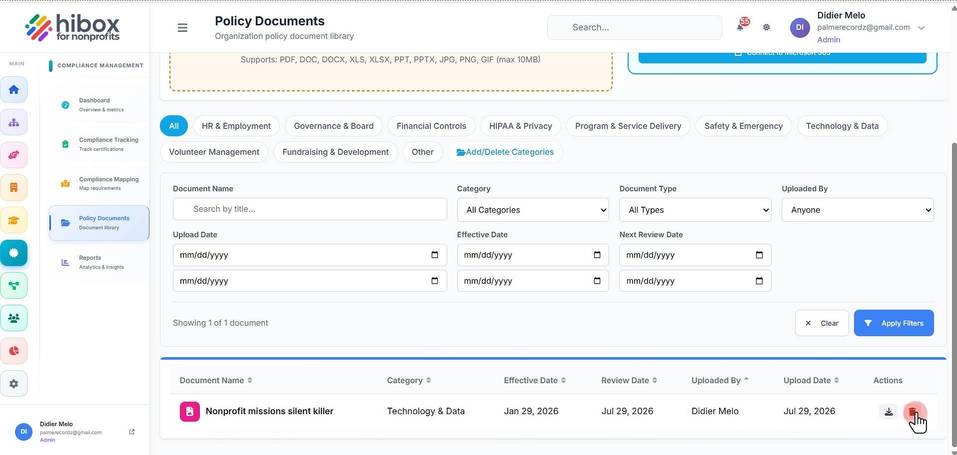This screenshot has height=455, width=957.
Task: Filter by Financial Controls category
Action: pos(432,126)
